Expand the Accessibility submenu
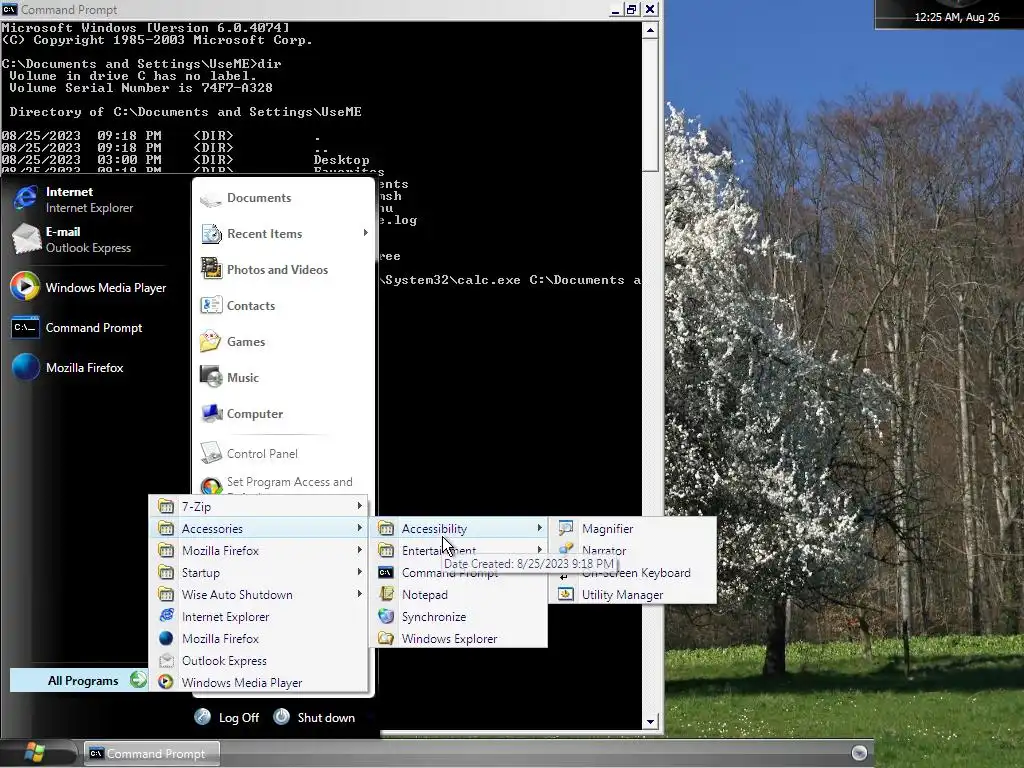The width and height of the screenshot is (1024, 768). pyautogui.click(x=460, y=528)
